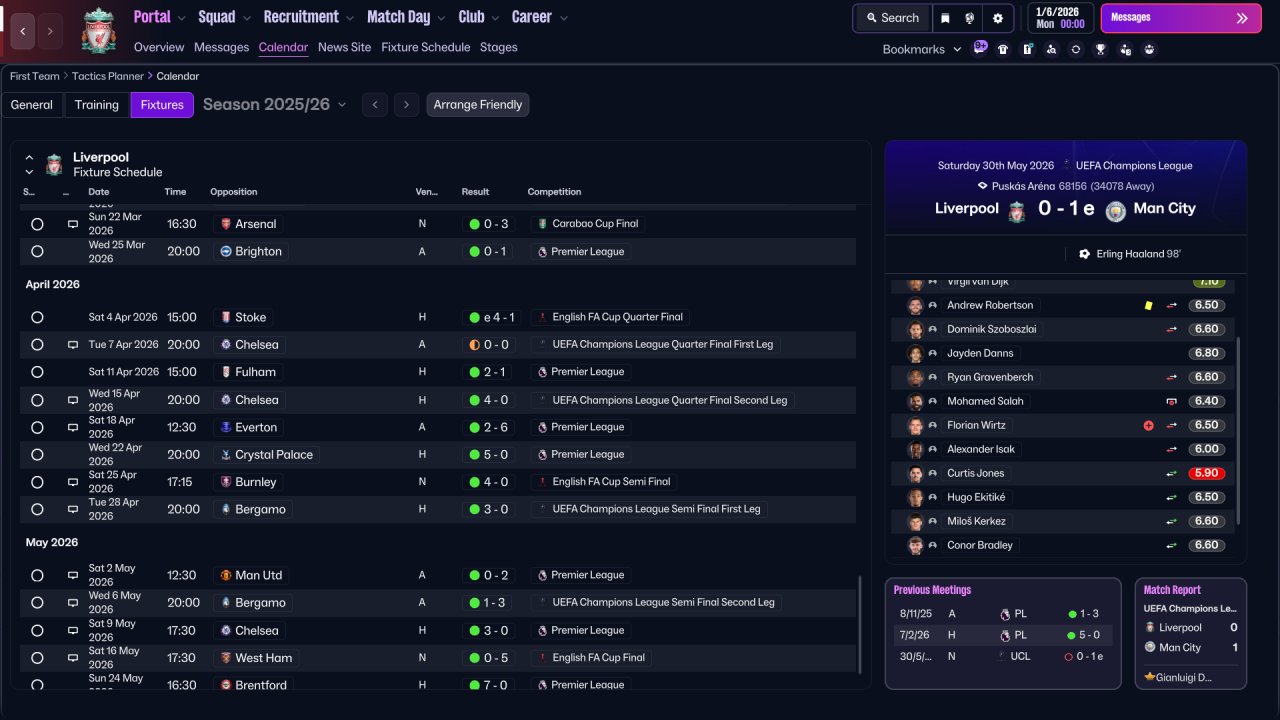Go forward with the right navigation arrow

[50, 31]
